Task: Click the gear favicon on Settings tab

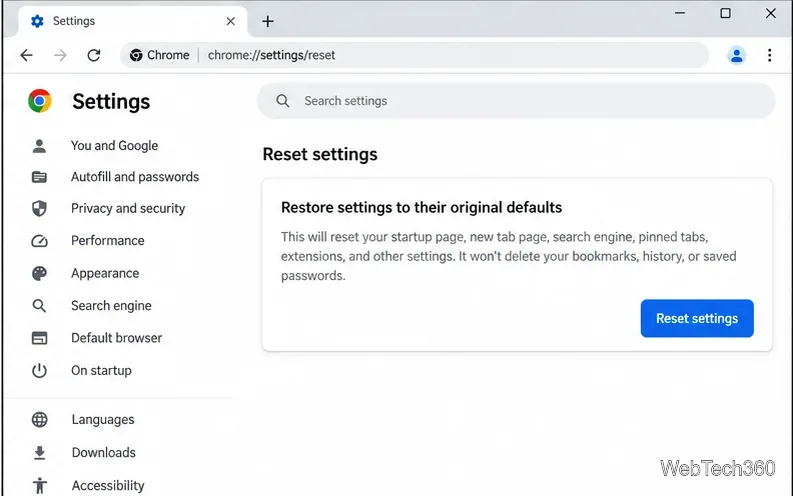Action: pos(37,21)
